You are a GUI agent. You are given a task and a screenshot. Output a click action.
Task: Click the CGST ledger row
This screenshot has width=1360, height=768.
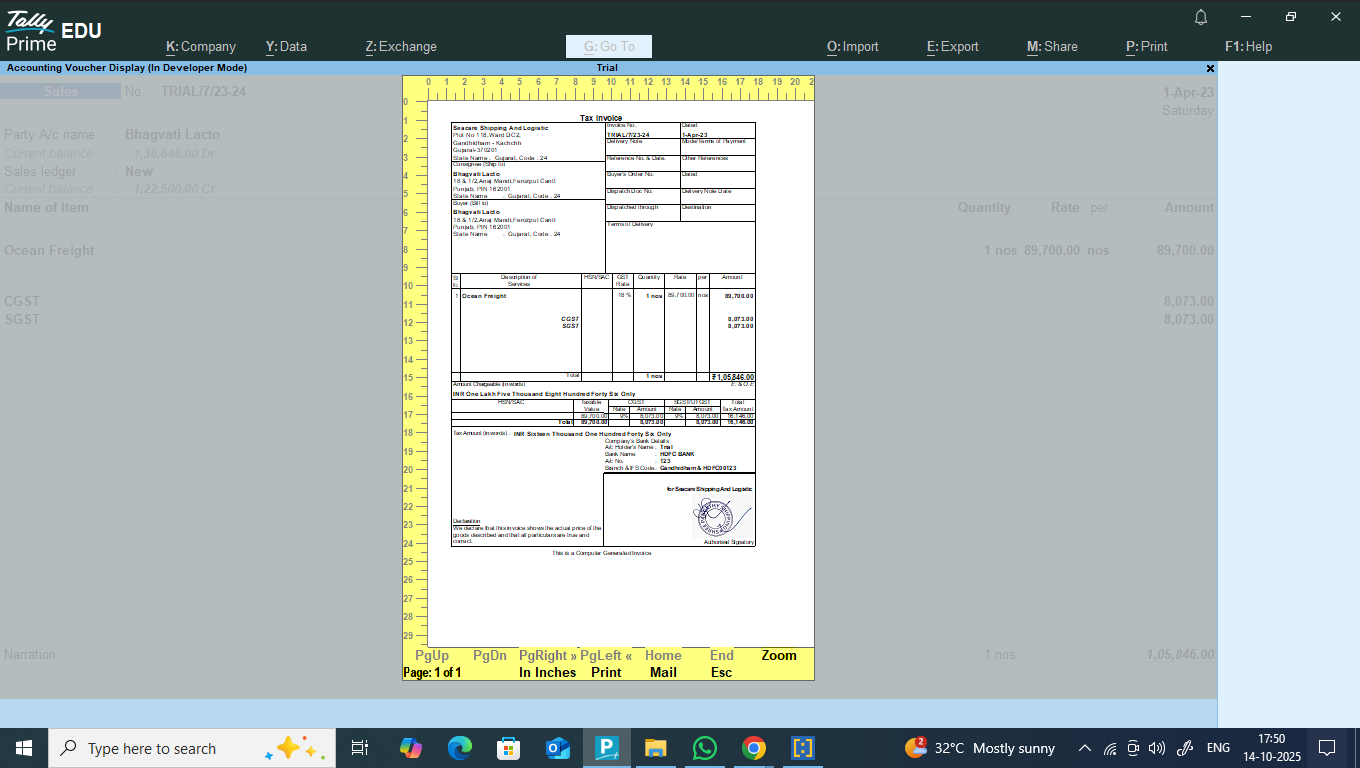(609, 301)
